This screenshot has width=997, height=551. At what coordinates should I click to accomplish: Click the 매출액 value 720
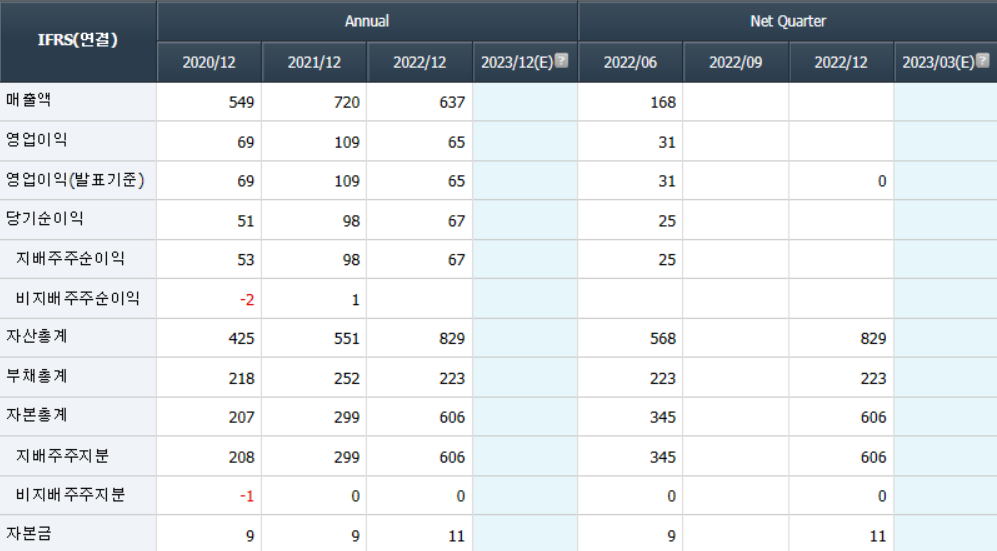pos(347,102)
